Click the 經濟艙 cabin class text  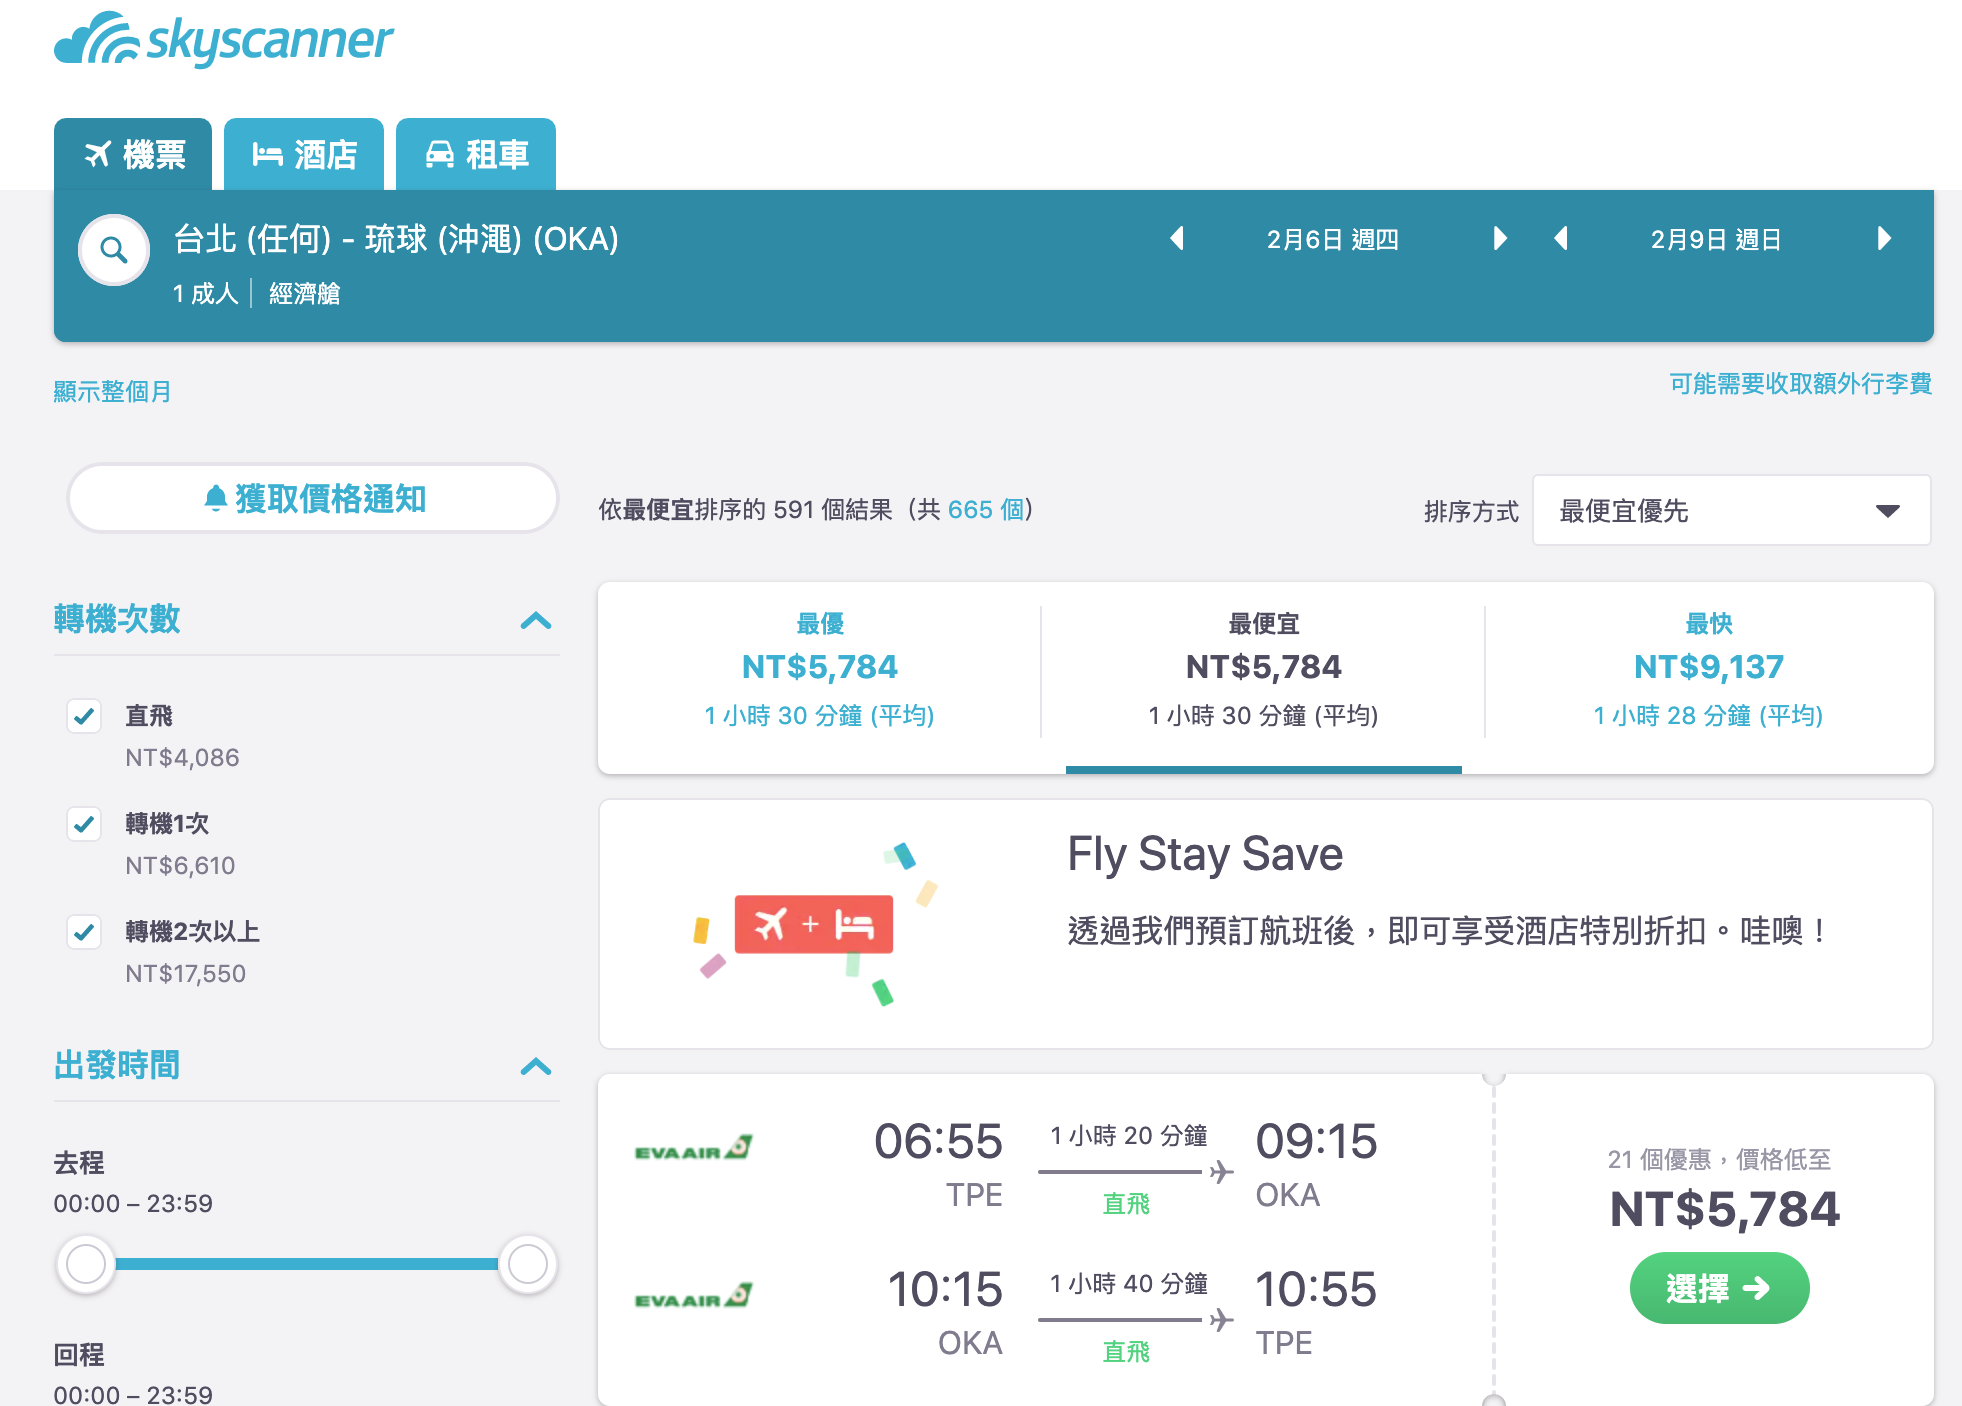point(304,293)
